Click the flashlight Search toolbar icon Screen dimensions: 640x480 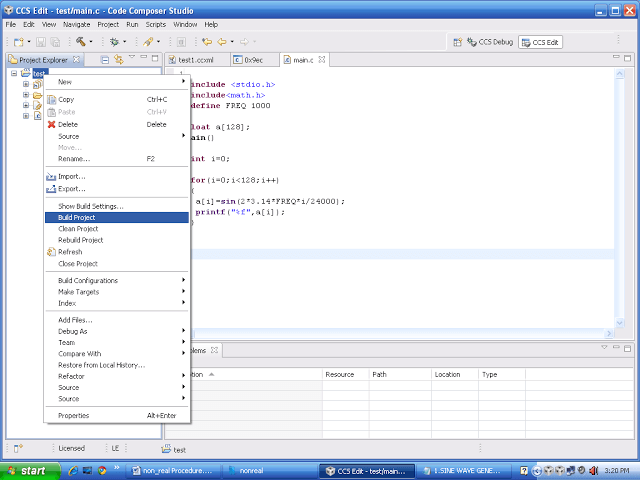click(x=148, y=41)
